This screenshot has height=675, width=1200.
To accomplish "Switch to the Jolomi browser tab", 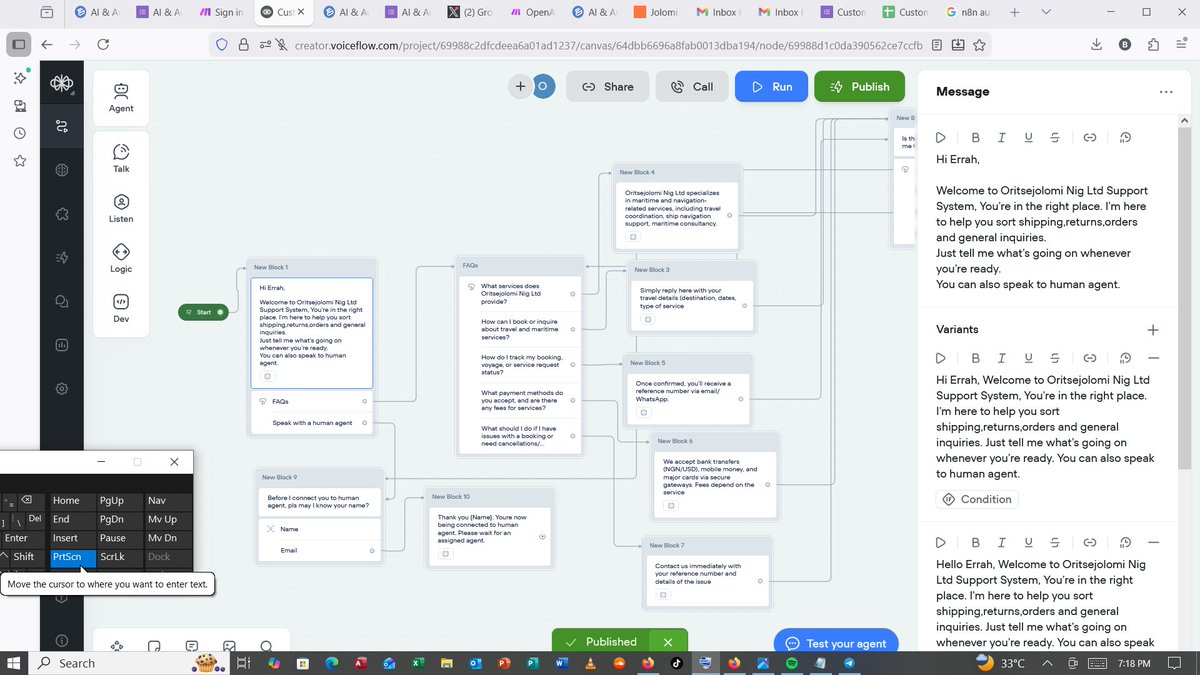I will 656,12.
